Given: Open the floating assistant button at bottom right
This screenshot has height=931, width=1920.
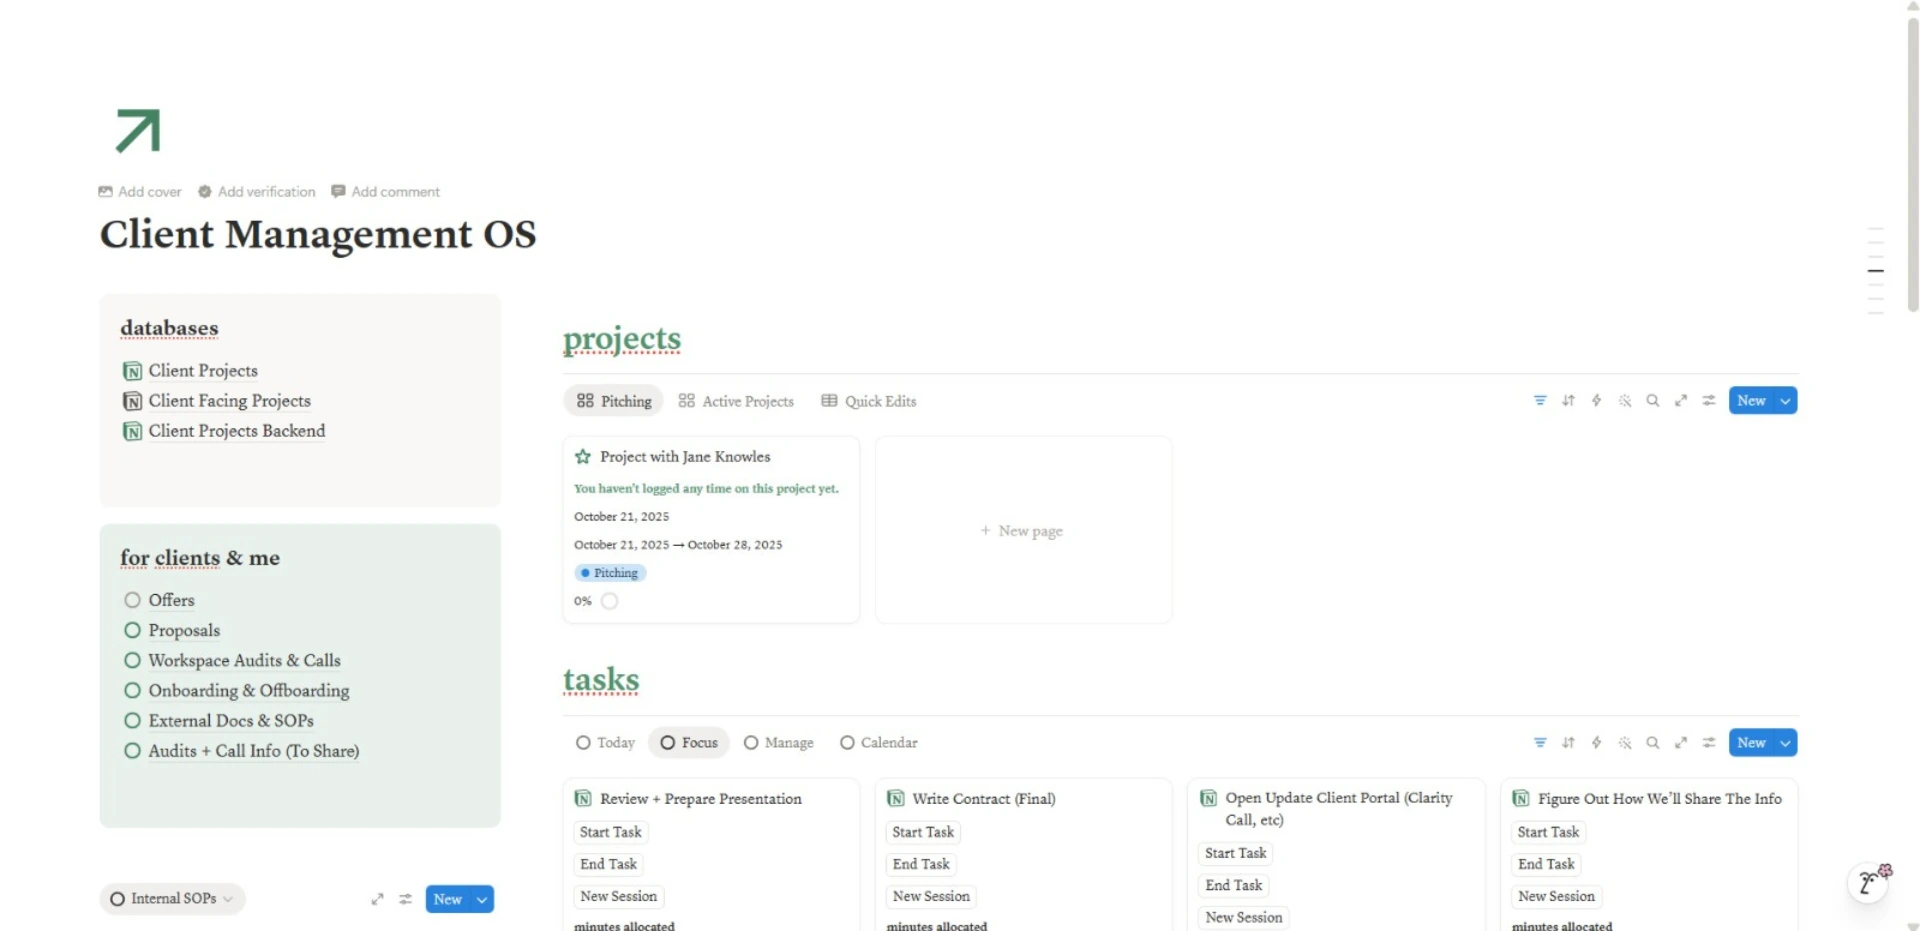Looking at the screenshot, I should point(1868,883).
